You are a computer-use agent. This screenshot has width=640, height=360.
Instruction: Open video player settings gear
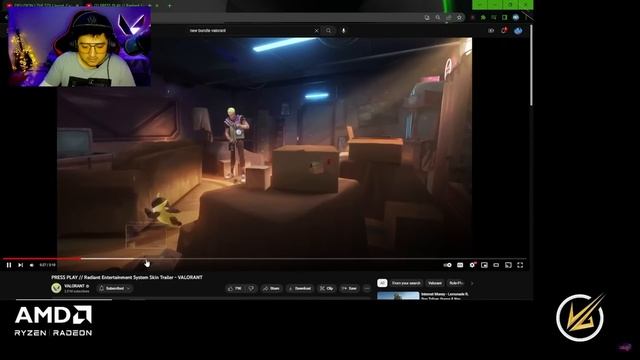point(472,265)
